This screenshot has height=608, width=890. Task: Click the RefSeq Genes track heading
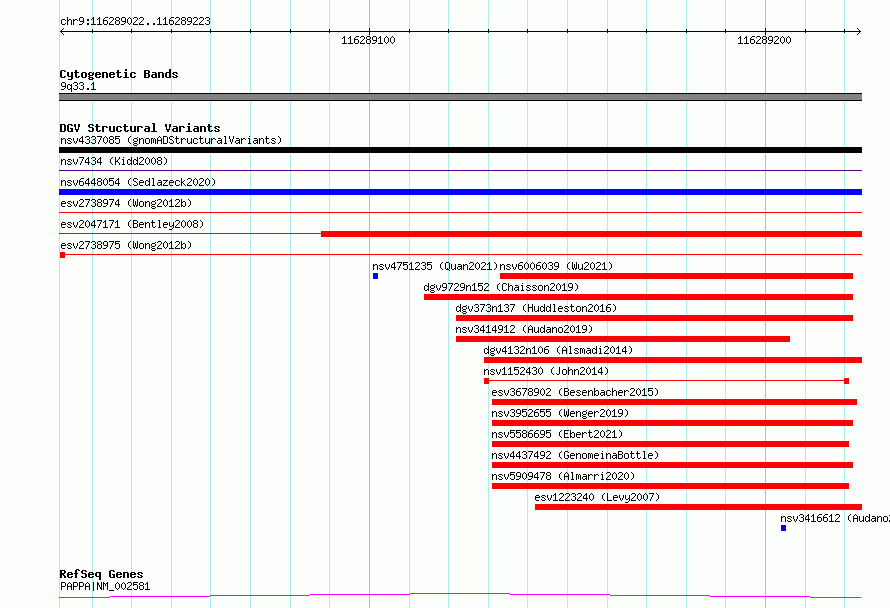(x=101, y=574)
